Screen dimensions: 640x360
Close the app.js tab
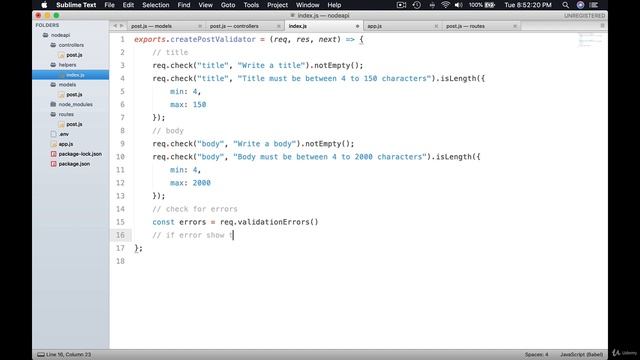(x=436, y=26)
